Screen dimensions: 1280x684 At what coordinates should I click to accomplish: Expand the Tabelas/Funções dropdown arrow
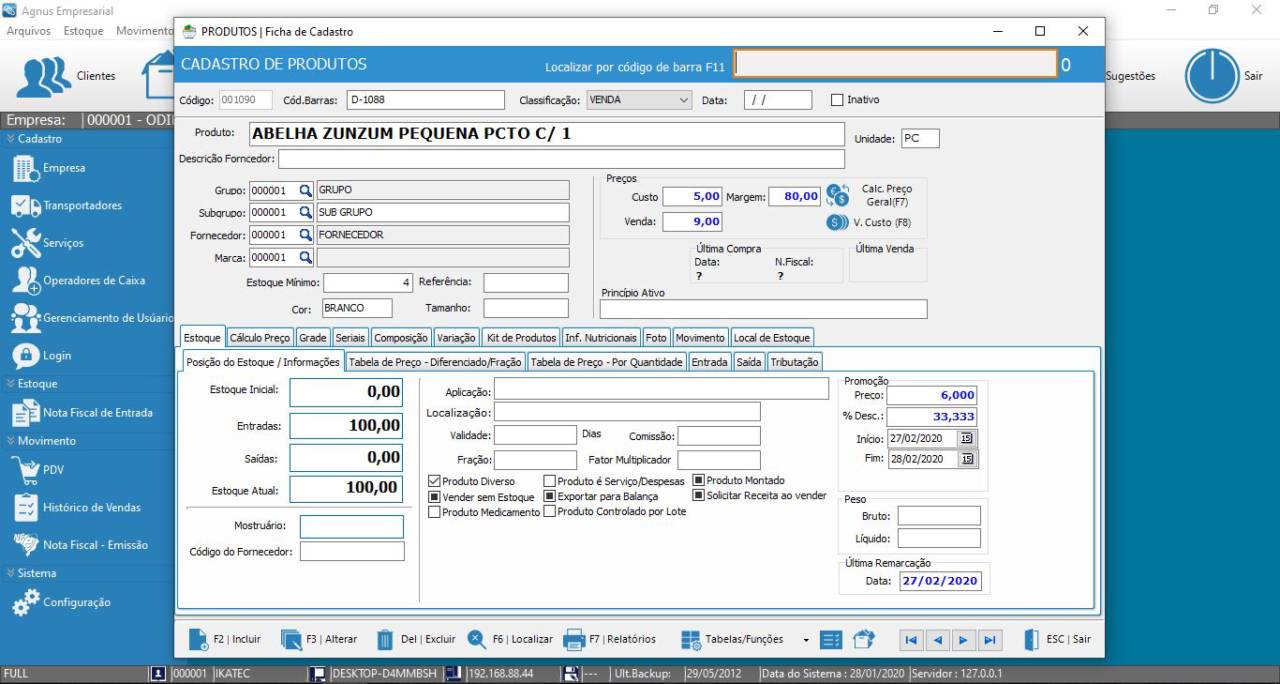pyautogui.click(x=806, y=640)
